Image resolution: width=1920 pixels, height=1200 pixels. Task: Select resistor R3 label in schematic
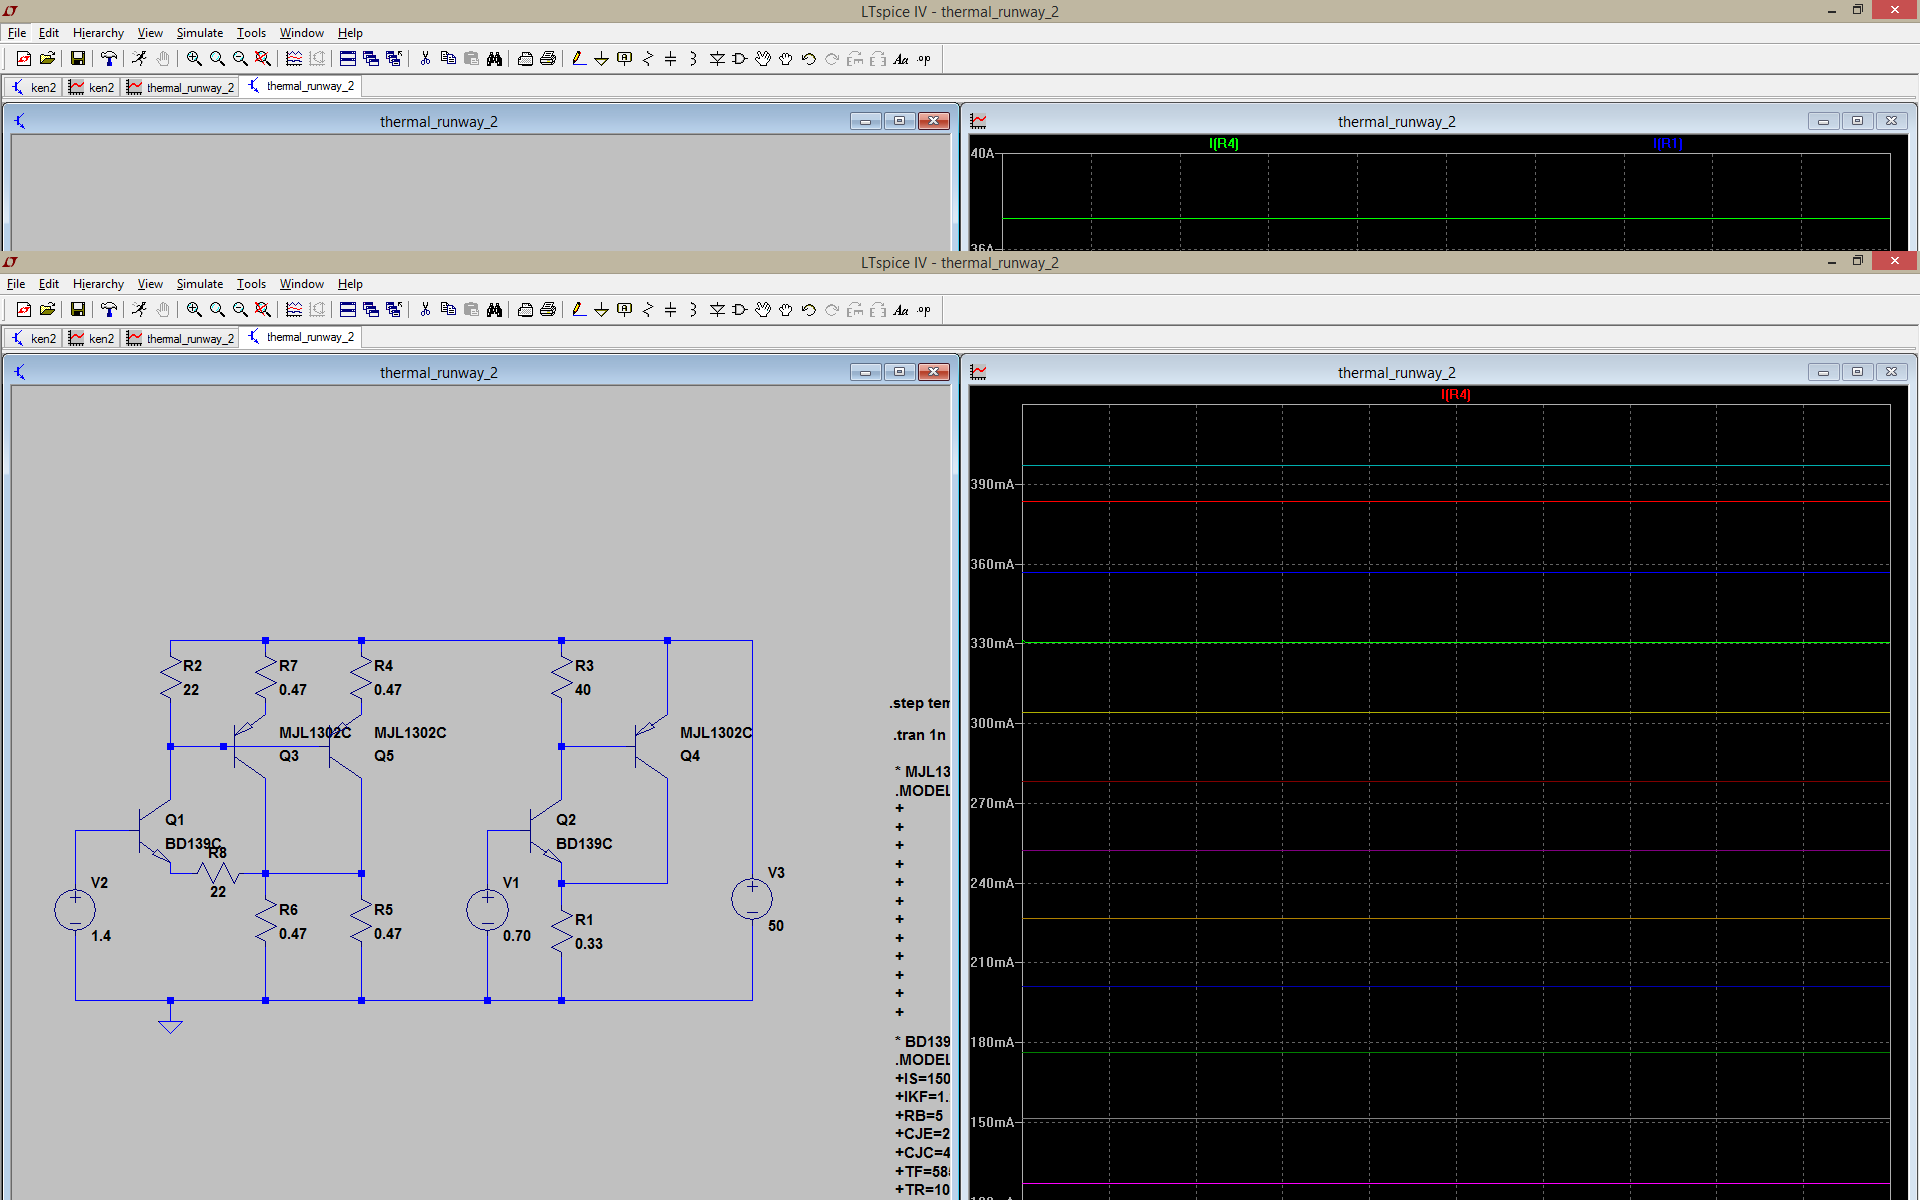click(x=584, y=666)
